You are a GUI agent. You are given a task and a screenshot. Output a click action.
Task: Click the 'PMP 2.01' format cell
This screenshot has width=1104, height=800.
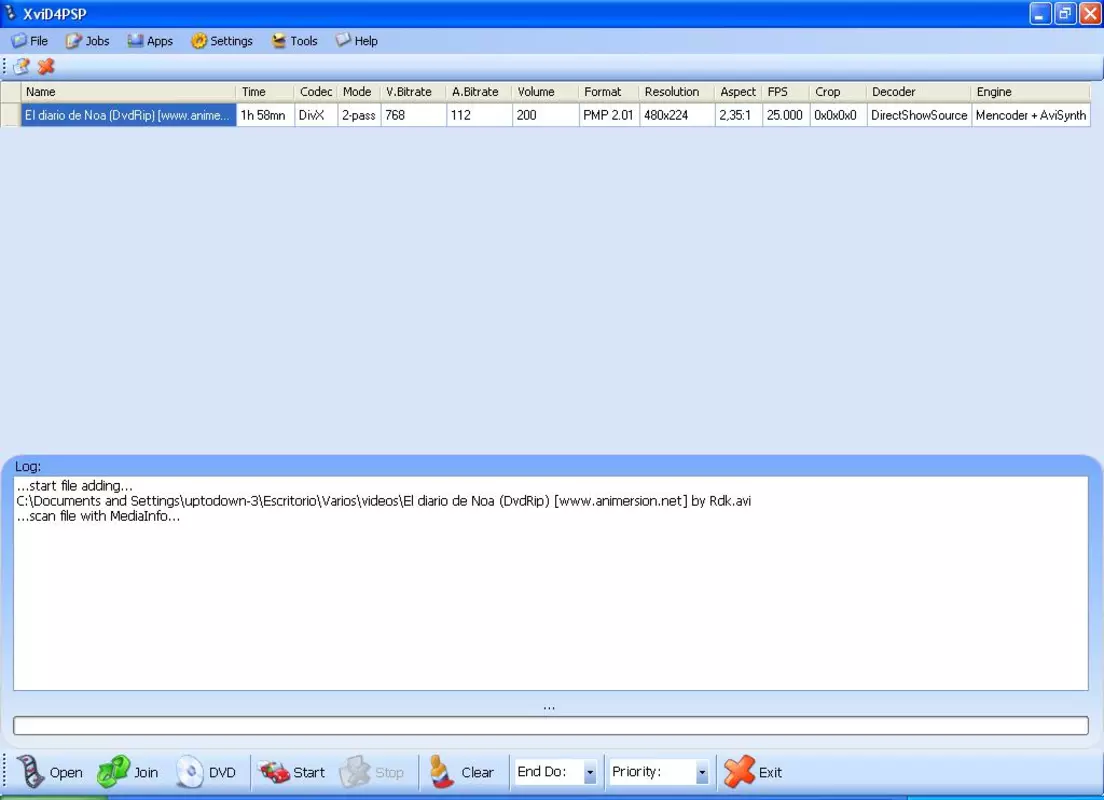[x=609, y=115]
